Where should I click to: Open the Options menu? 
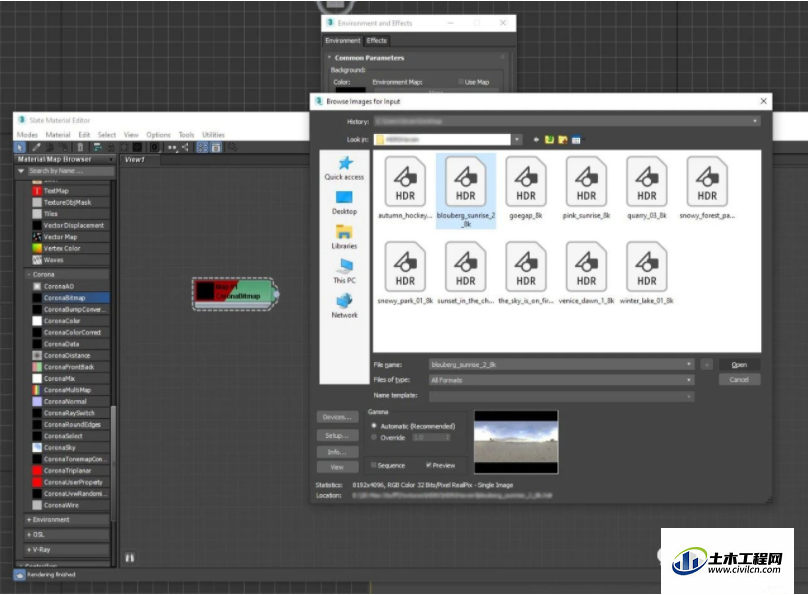tap(158, 135)
